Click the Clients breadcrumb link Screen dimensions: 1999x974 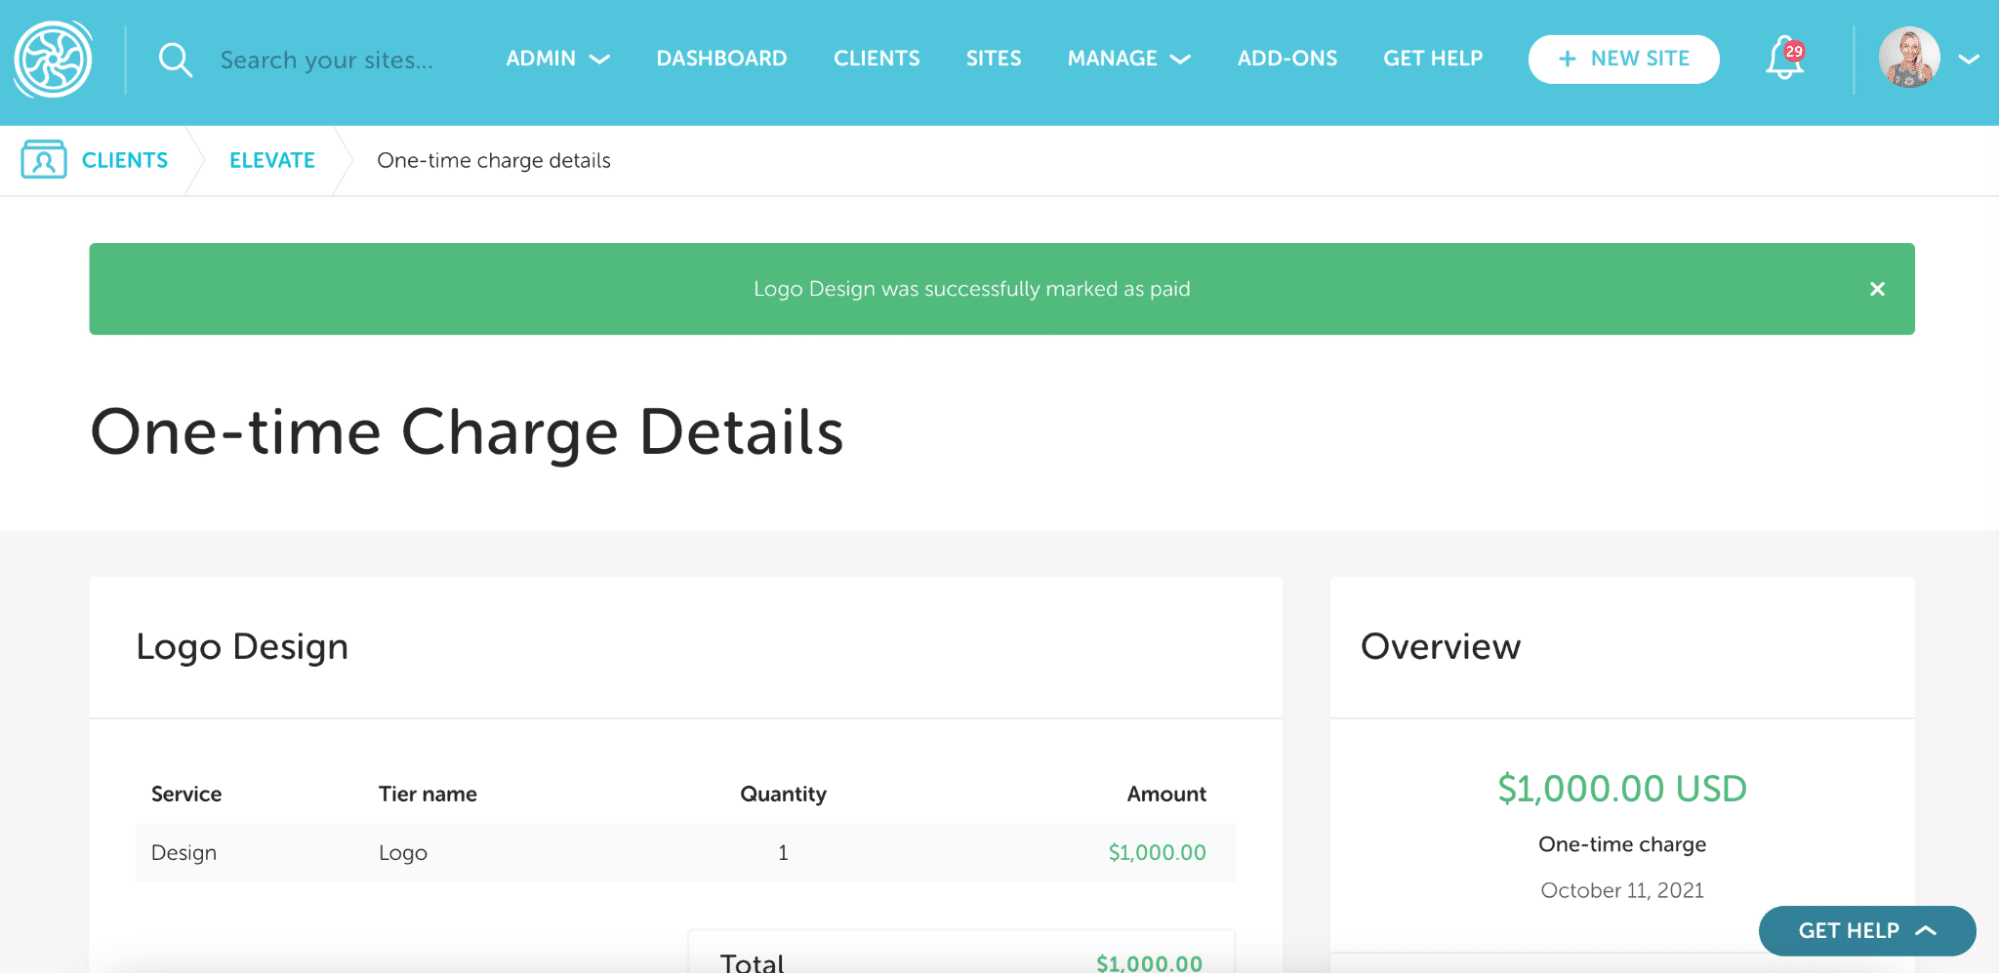(125, 160)
